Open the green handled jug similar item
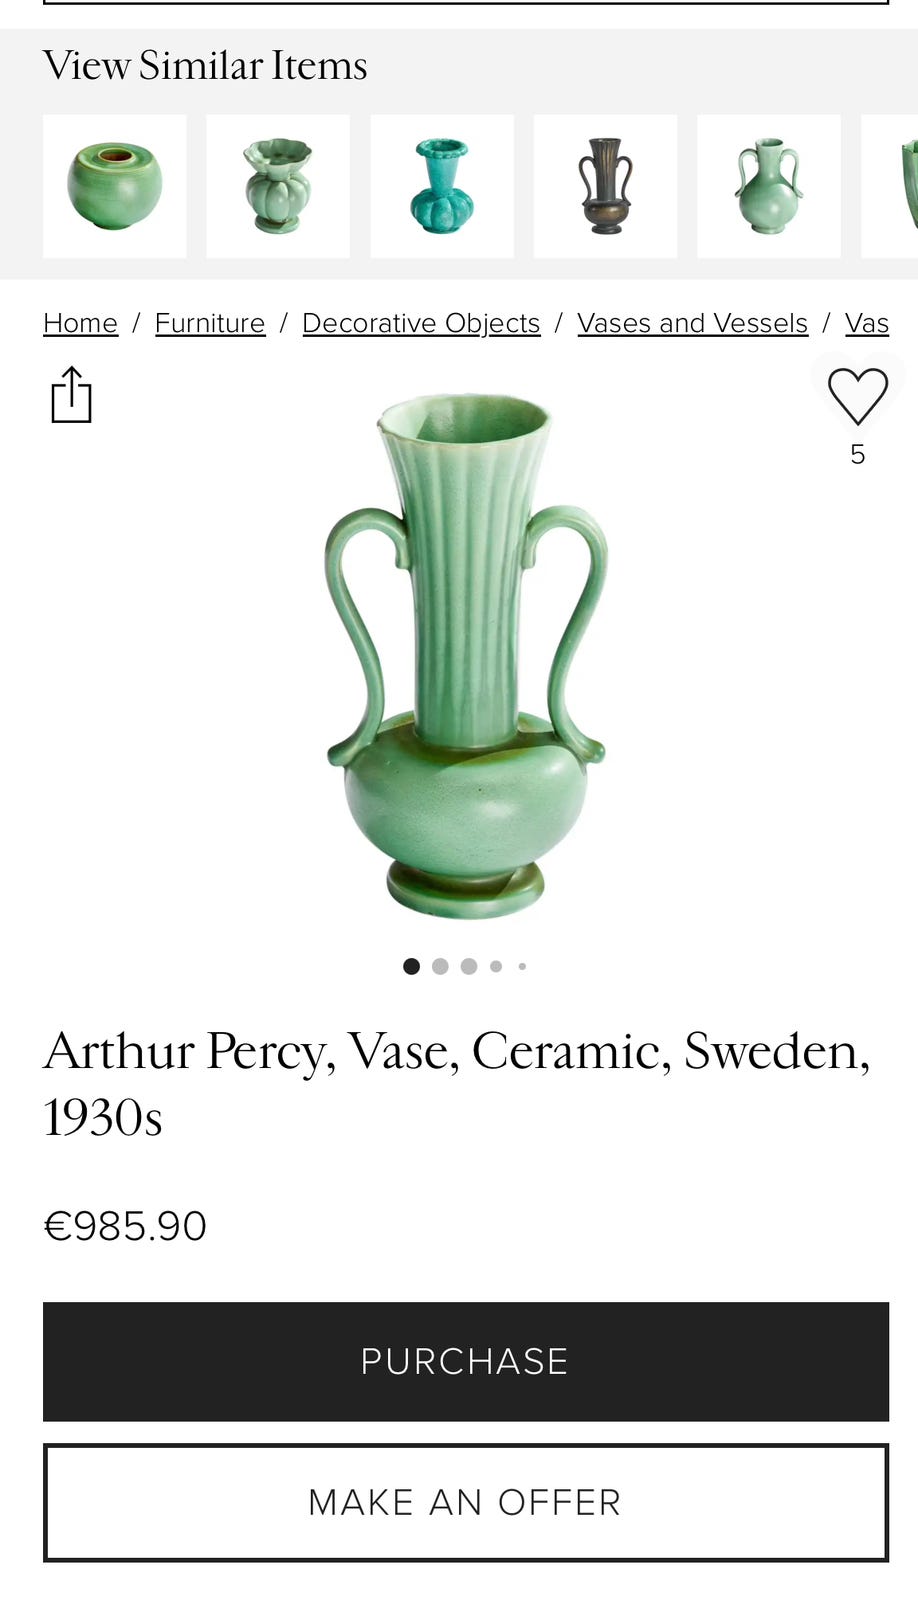The image size is (918, 1600). [769, 186]
